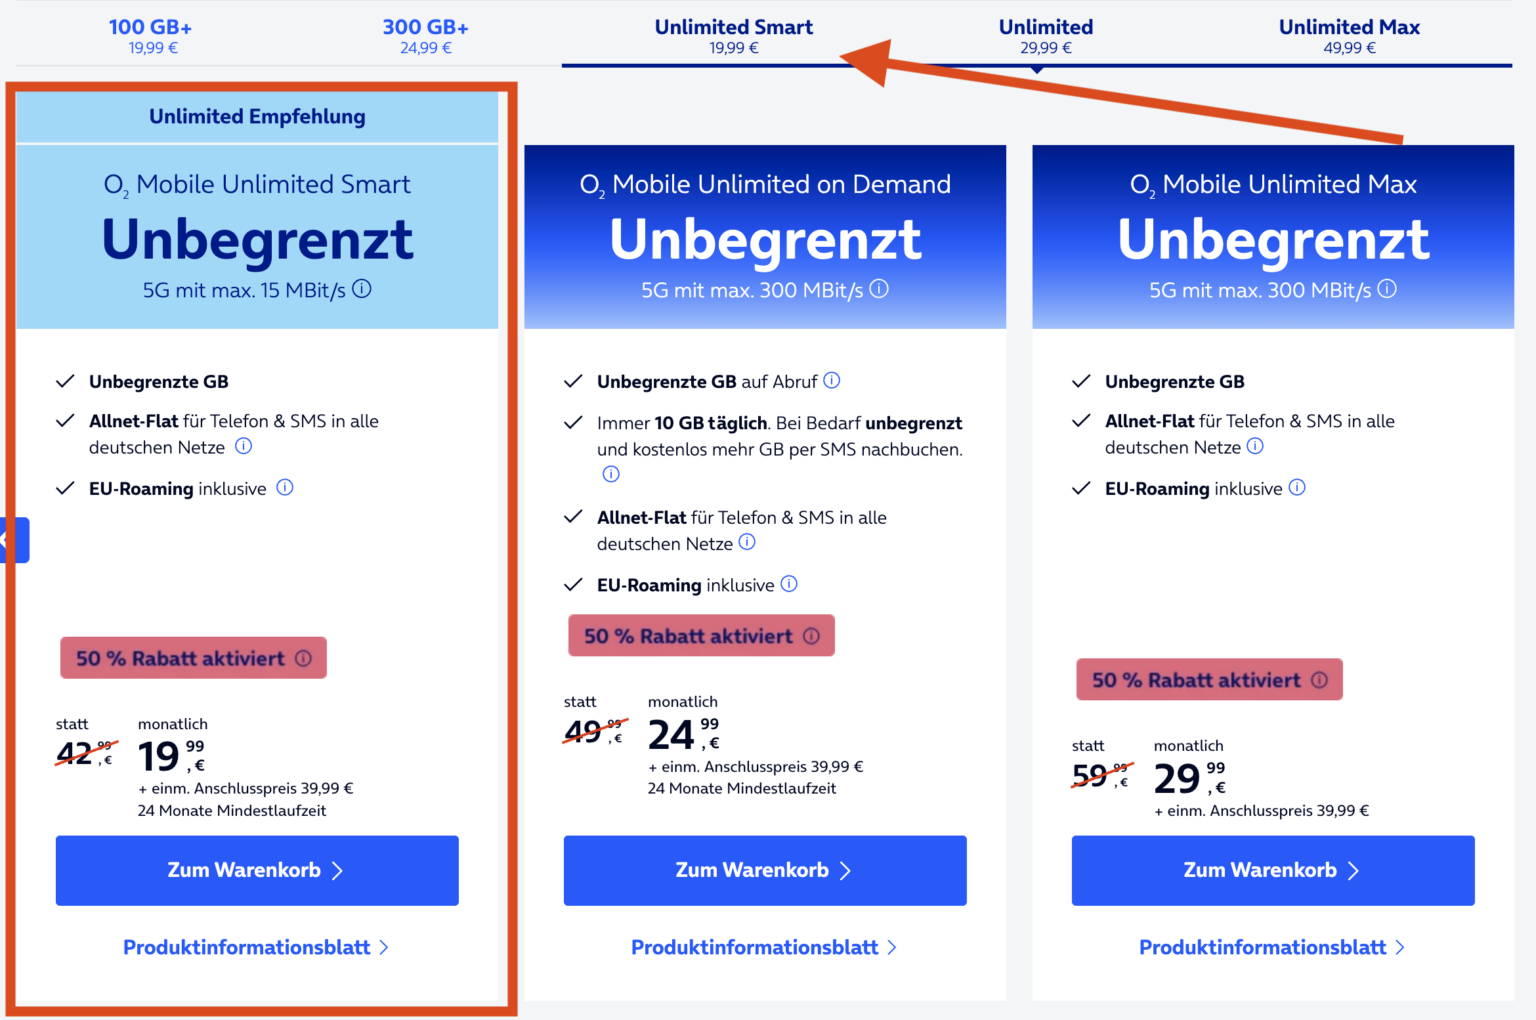1536x1020 pixels.
Task: Open Produktinformationsblatt for Unlimited Smart
Action: pyautogui.click(x=256, y=947)
